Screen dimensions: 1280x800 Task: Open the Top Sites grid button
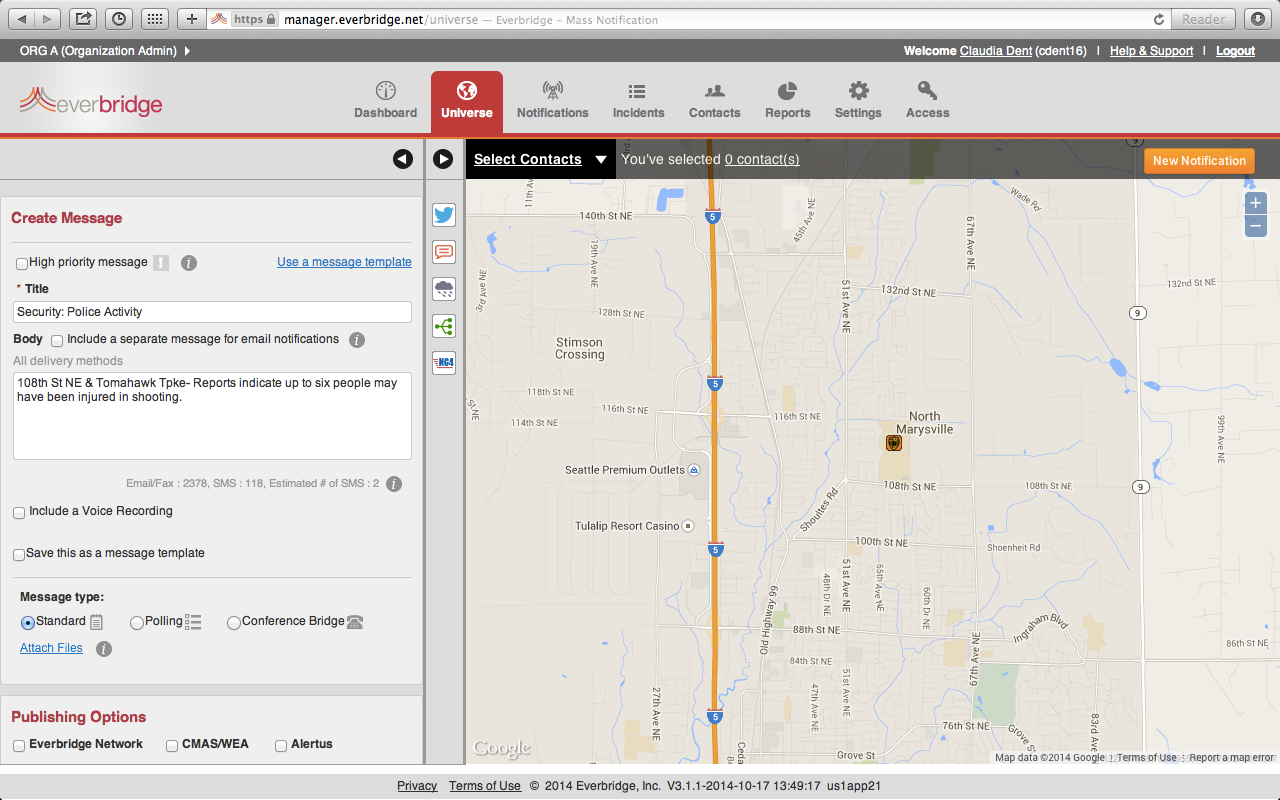click(x=153, y=18)
